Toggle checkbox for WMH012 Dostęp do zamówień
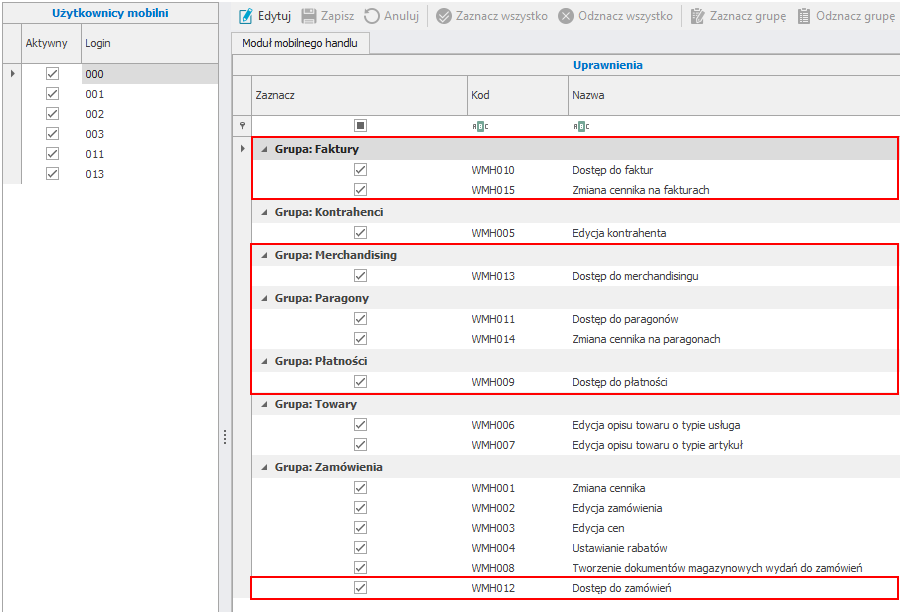The height and width of the screenshot is (612, 900). coord(360,588)
